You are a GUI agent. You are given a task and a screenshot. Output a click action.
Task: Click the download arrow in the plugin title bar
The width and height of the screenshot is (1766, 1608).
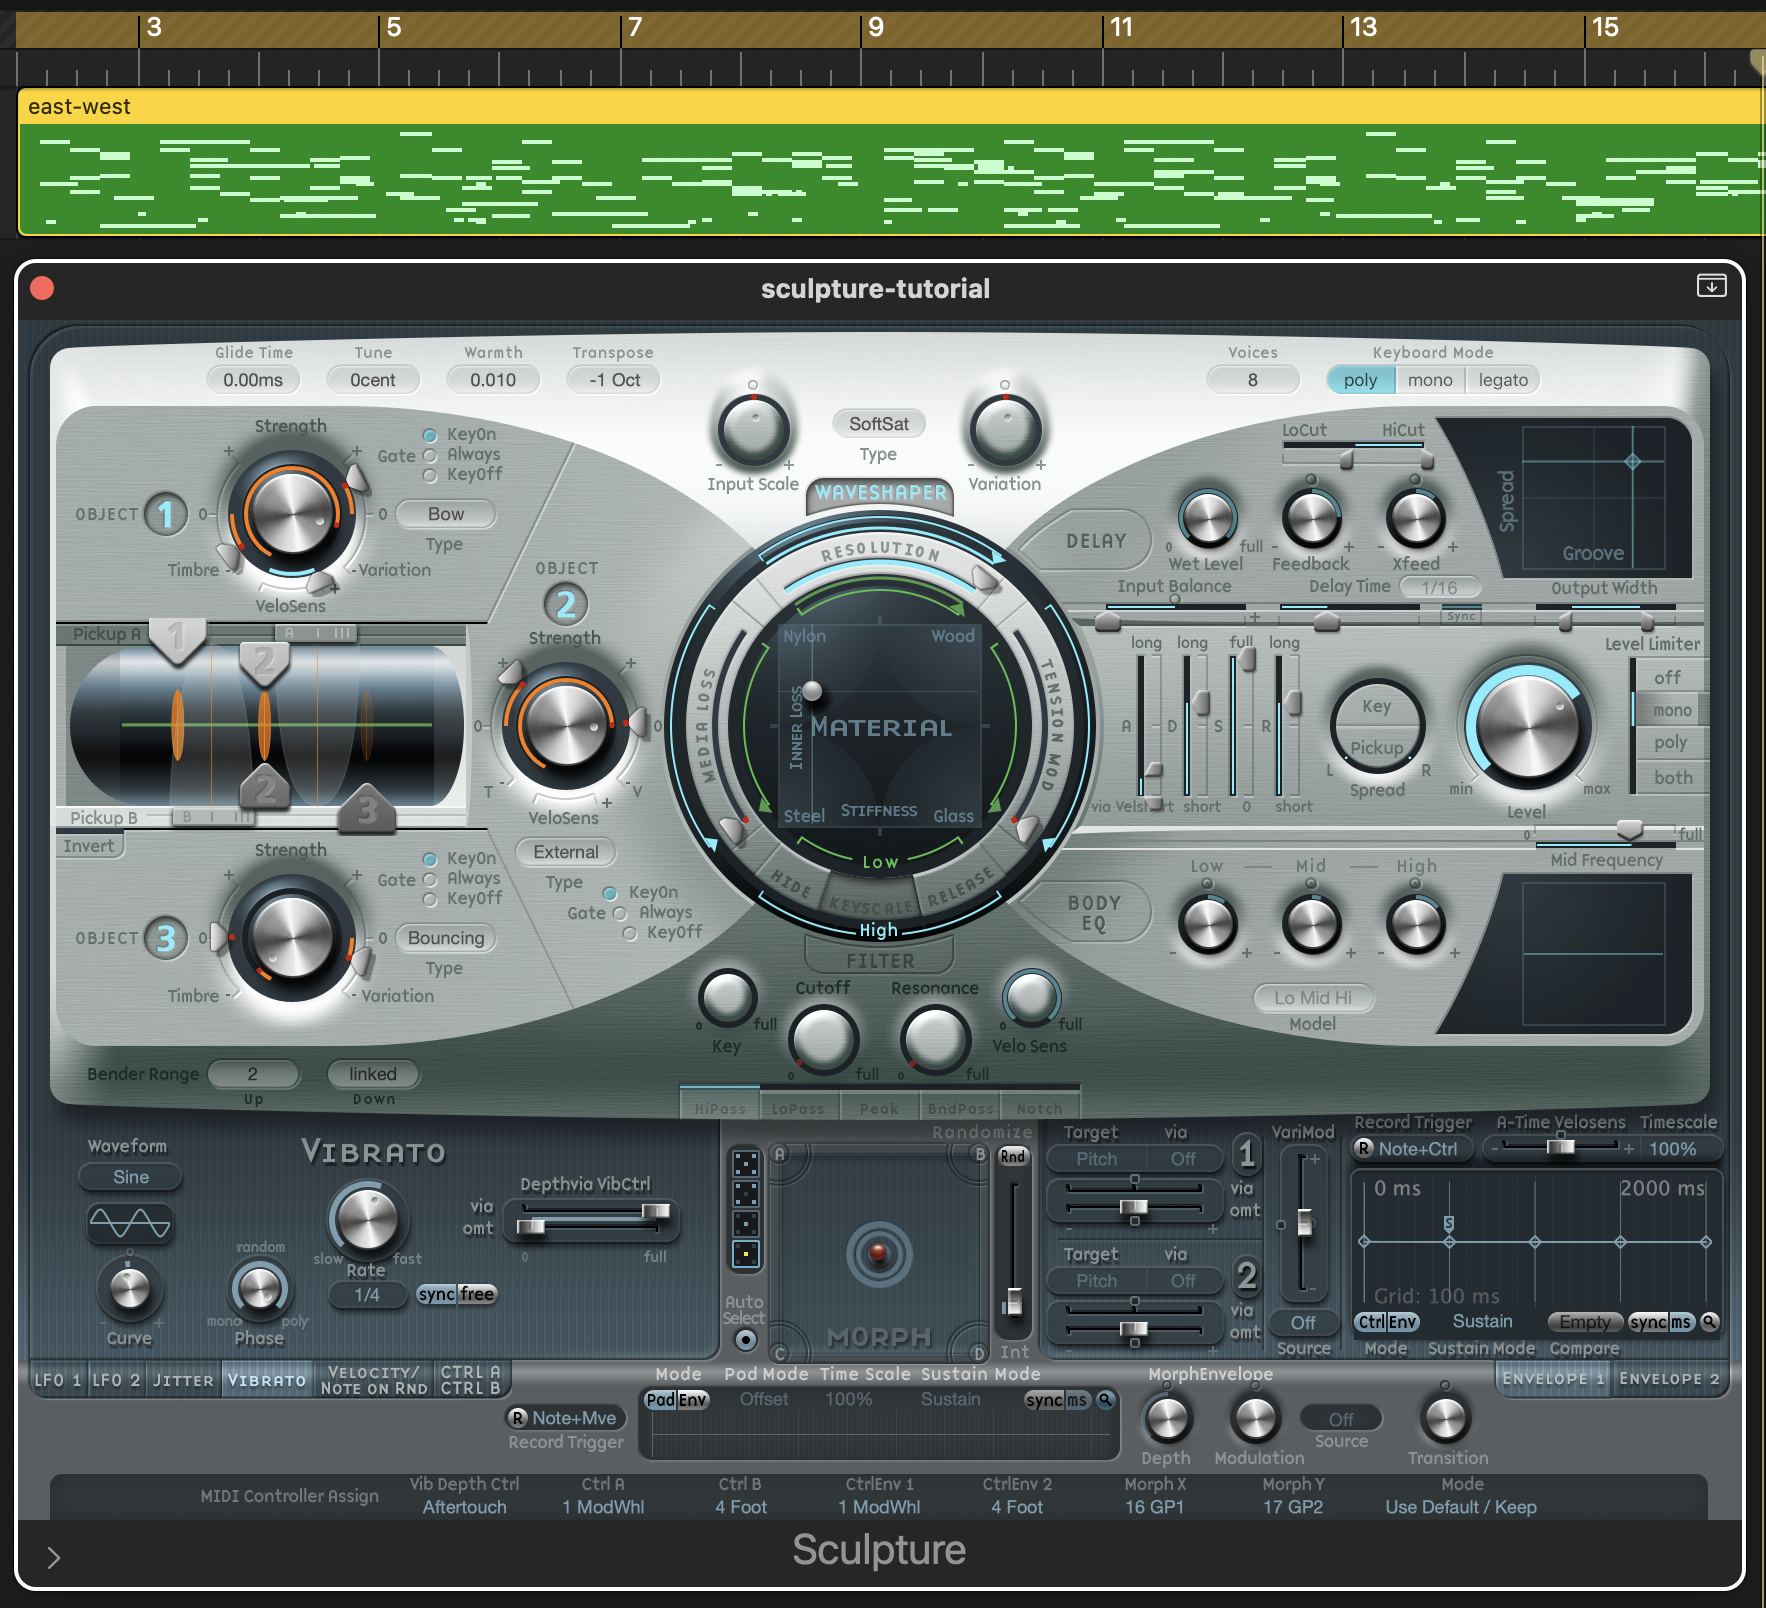coord(1712,287)
